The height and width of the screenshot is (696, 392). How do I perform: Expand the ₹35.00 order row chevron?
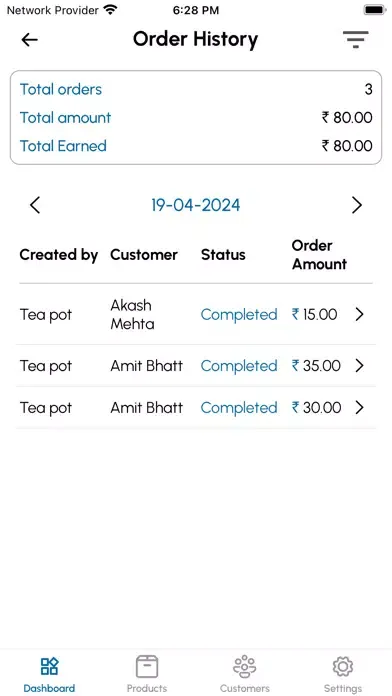tap(360, 366)
